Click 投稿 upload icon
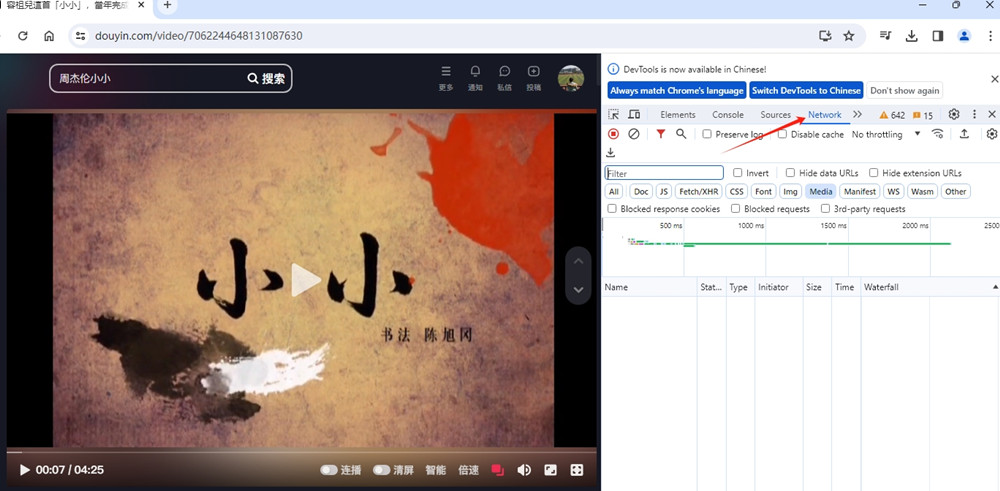Screen dimensions: 1000x491 point(534,78)
